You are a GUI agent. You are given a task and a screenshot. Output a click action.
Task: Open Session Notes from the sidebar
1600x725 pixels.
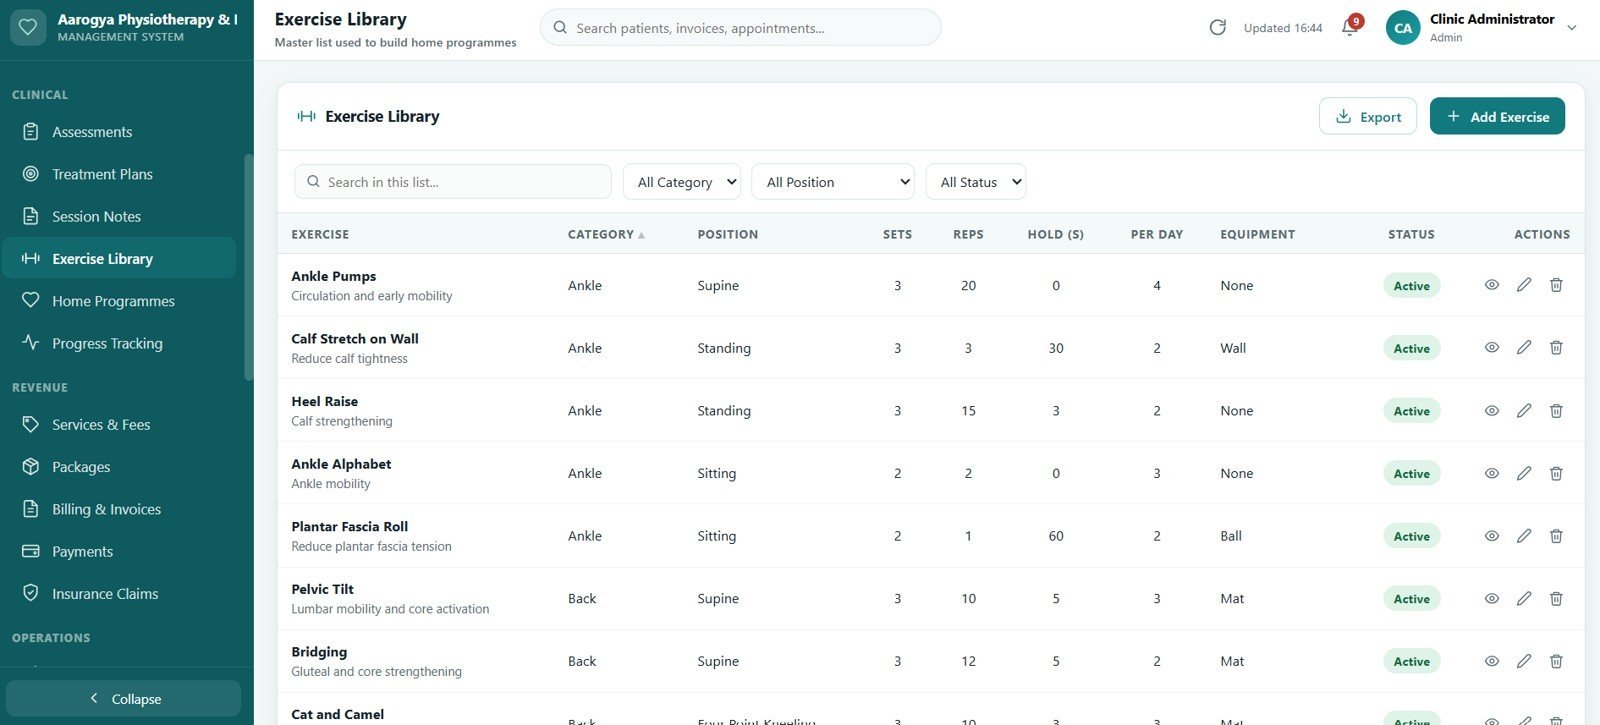(x=119, y=216)
